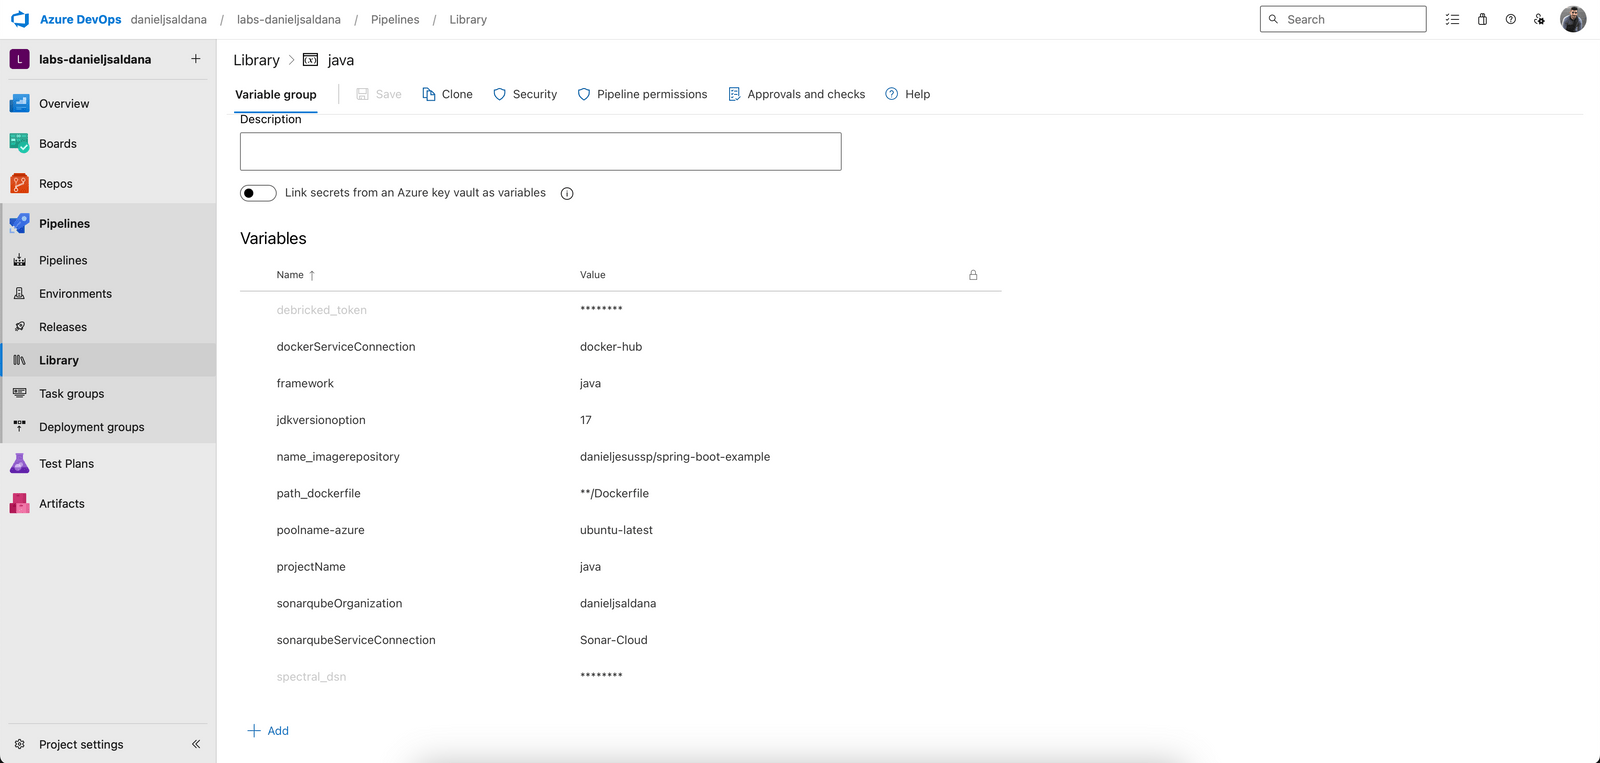Viewport: 1600px width, 763px height.
Task: Click the **/Dockerfile value
Action: 614,493
